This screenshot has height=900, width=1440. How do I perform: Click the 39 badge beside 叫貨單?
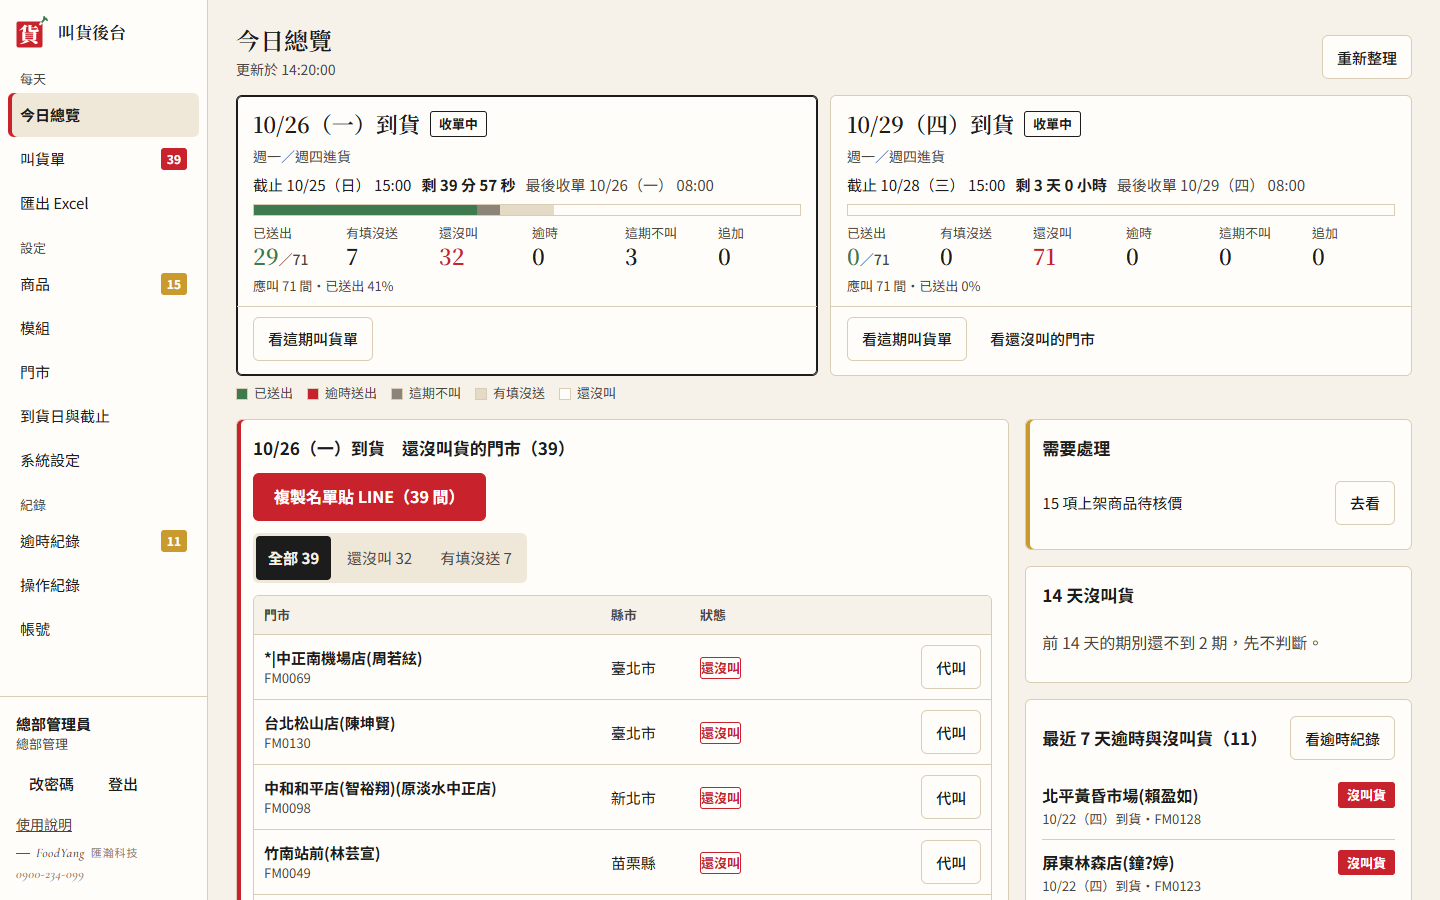174,159
